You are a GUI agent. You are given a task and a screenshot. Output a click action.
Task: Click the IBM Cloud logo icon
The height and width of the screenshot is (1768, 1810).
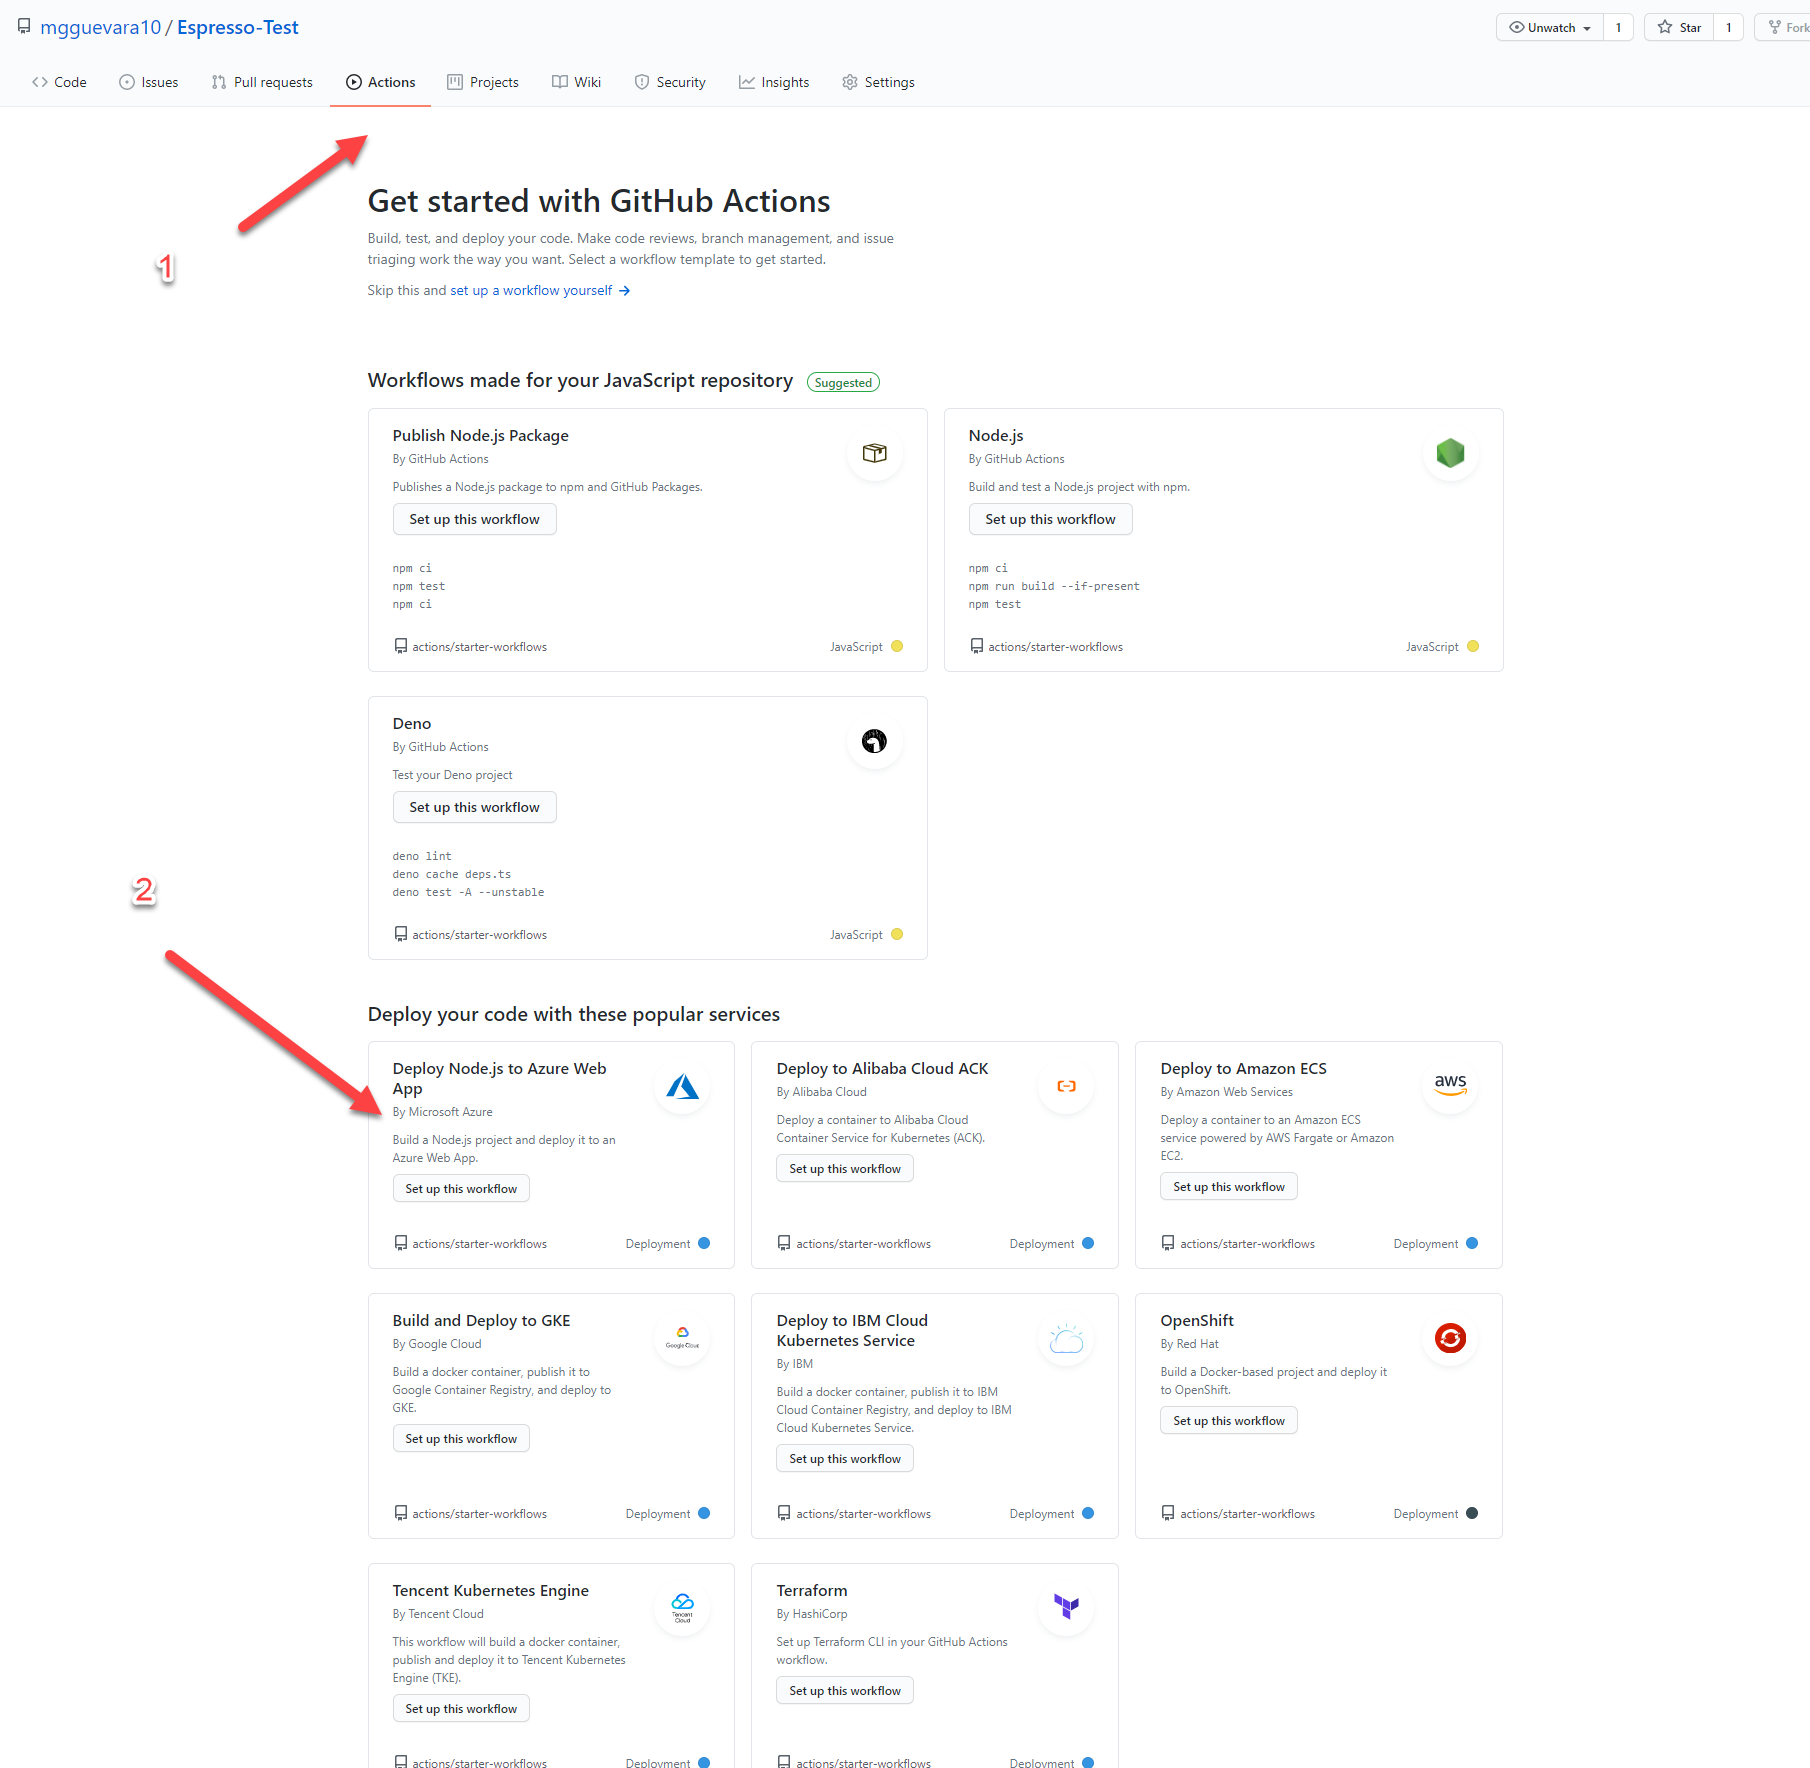[x=1067, y=1338]
